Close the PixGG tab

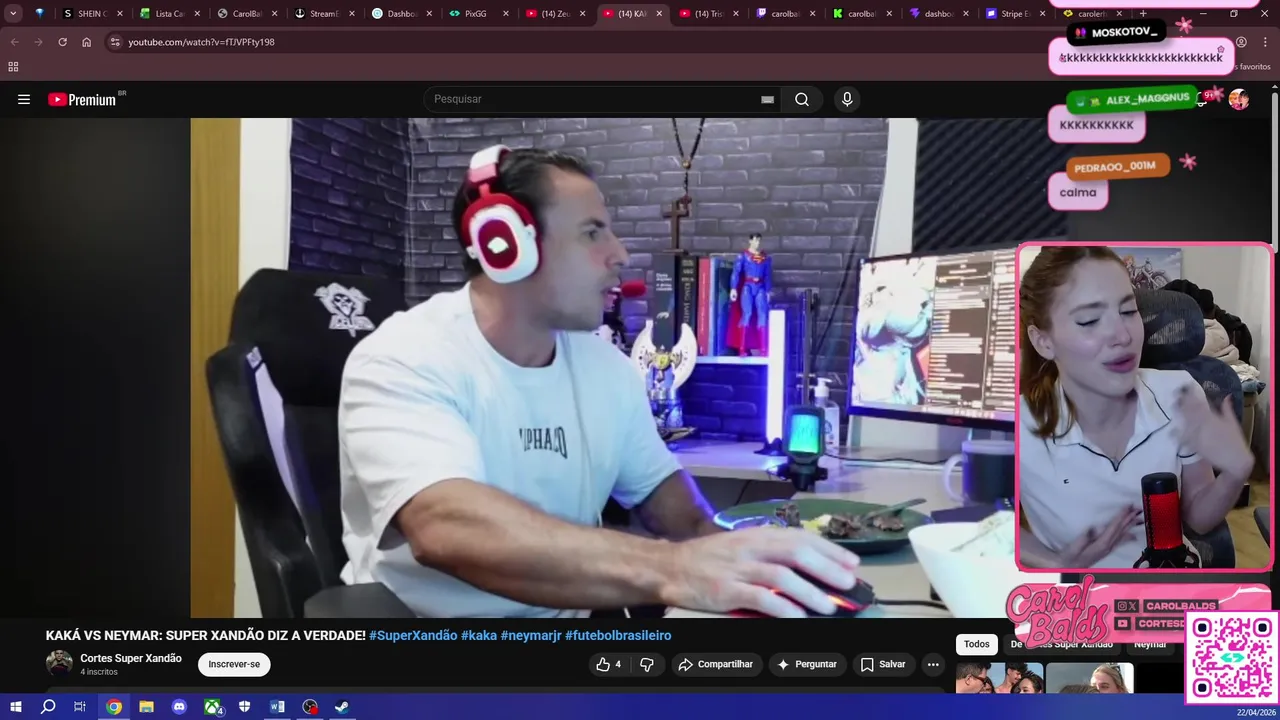(505, 14)
